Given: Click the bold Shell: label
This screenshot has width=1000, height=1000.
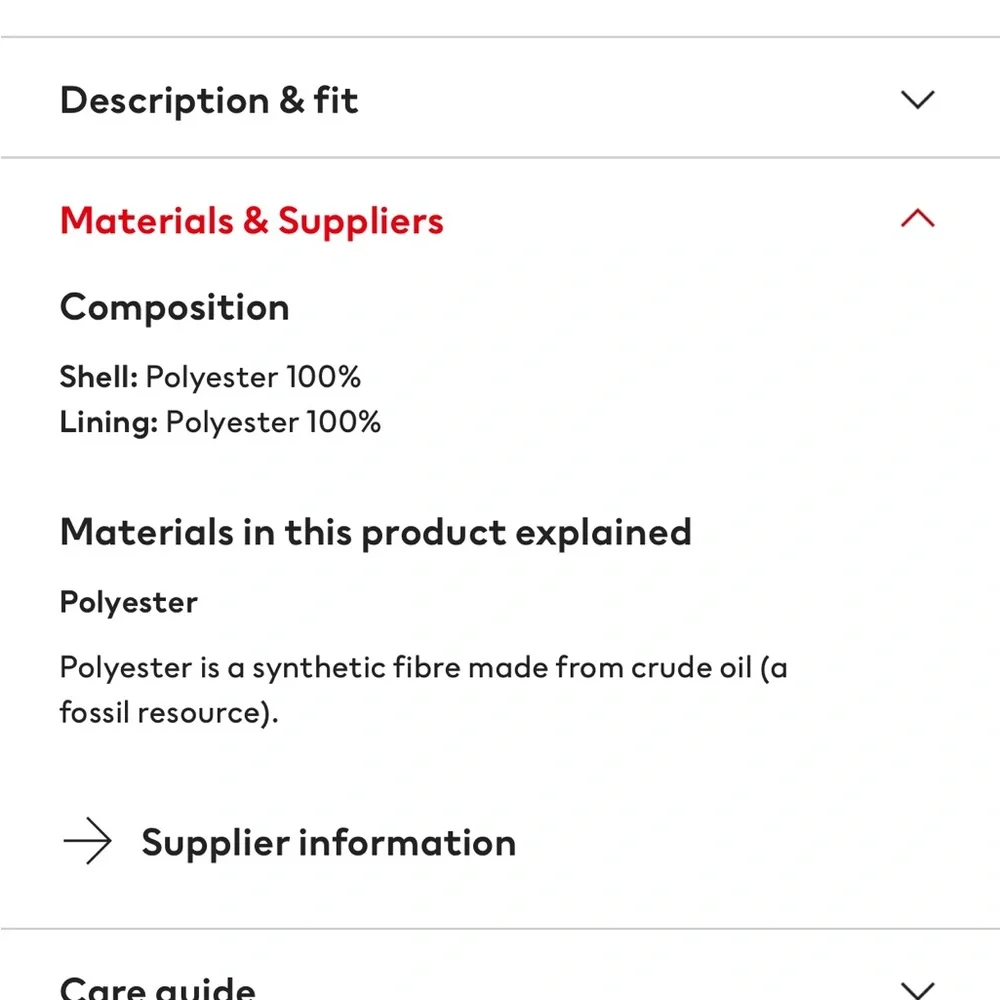Looking at the screenshot, I should click(98, 377).
